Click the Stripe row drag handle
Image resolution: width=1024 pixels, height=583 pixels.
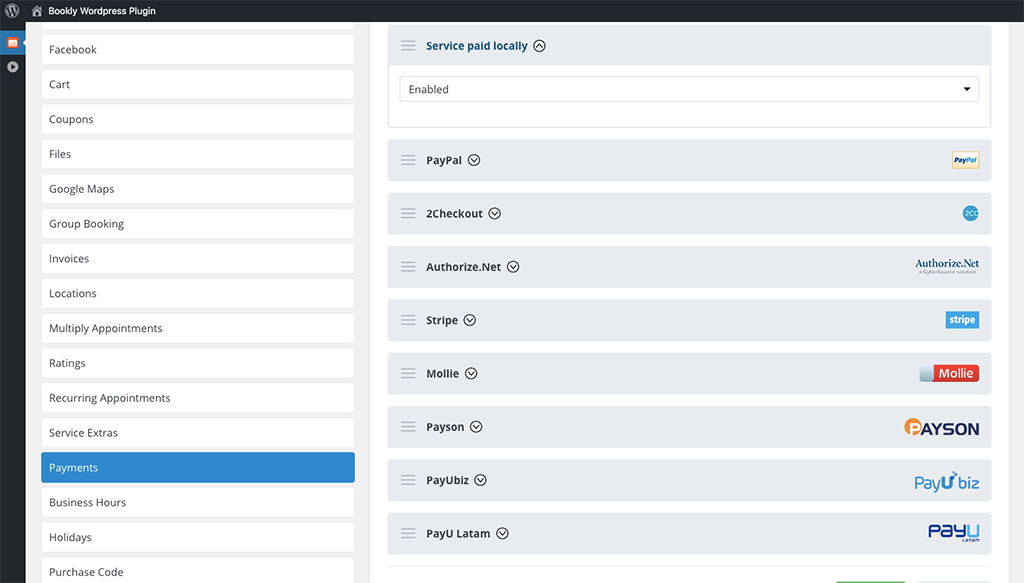(x=408, y=320)
